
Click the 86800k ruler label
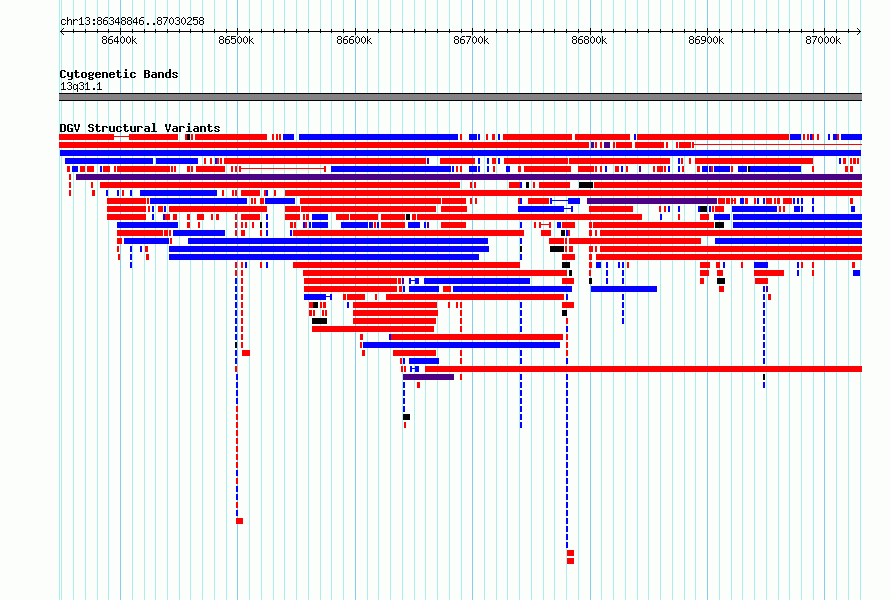click(x=589, y=40)
